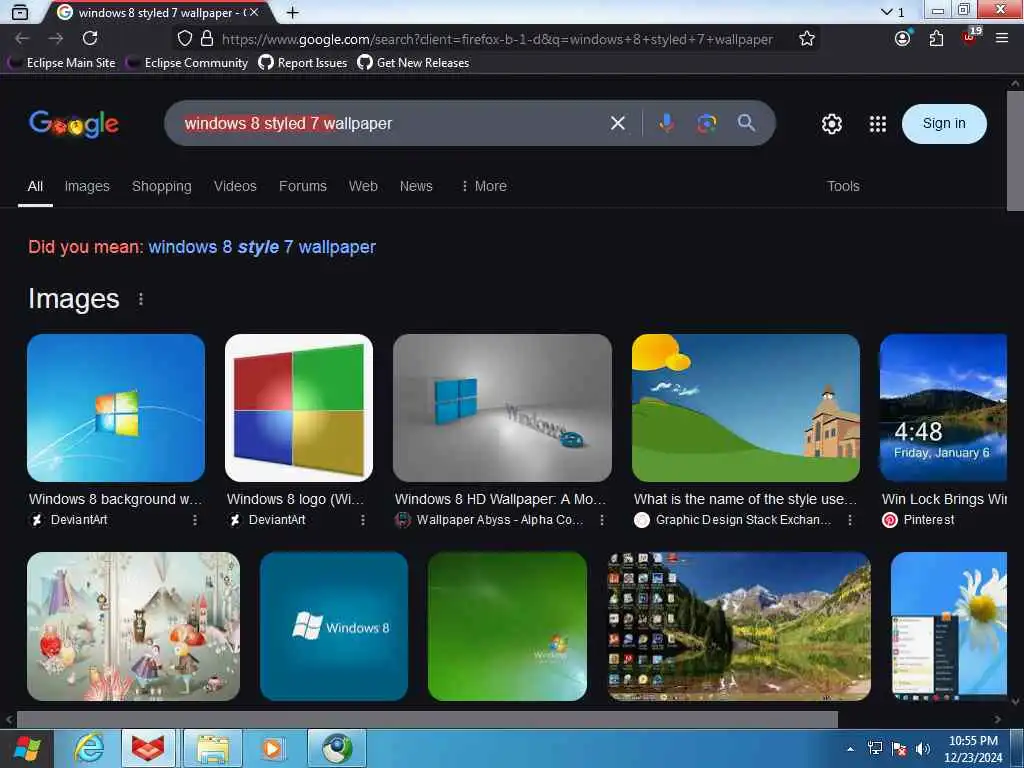The image size is (1024, 768).
Task: Click the vertical page scrollbar thumb
Action: pyautogui.click(x=1015, y=151)
